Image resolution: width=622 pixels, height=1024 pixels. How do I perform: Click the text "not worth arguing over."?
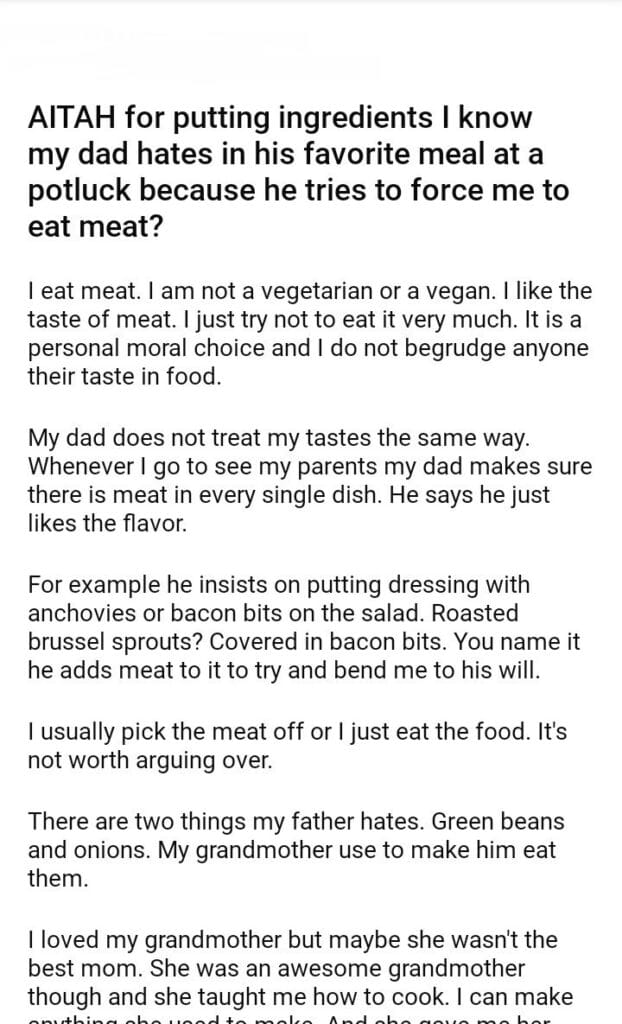135,759
